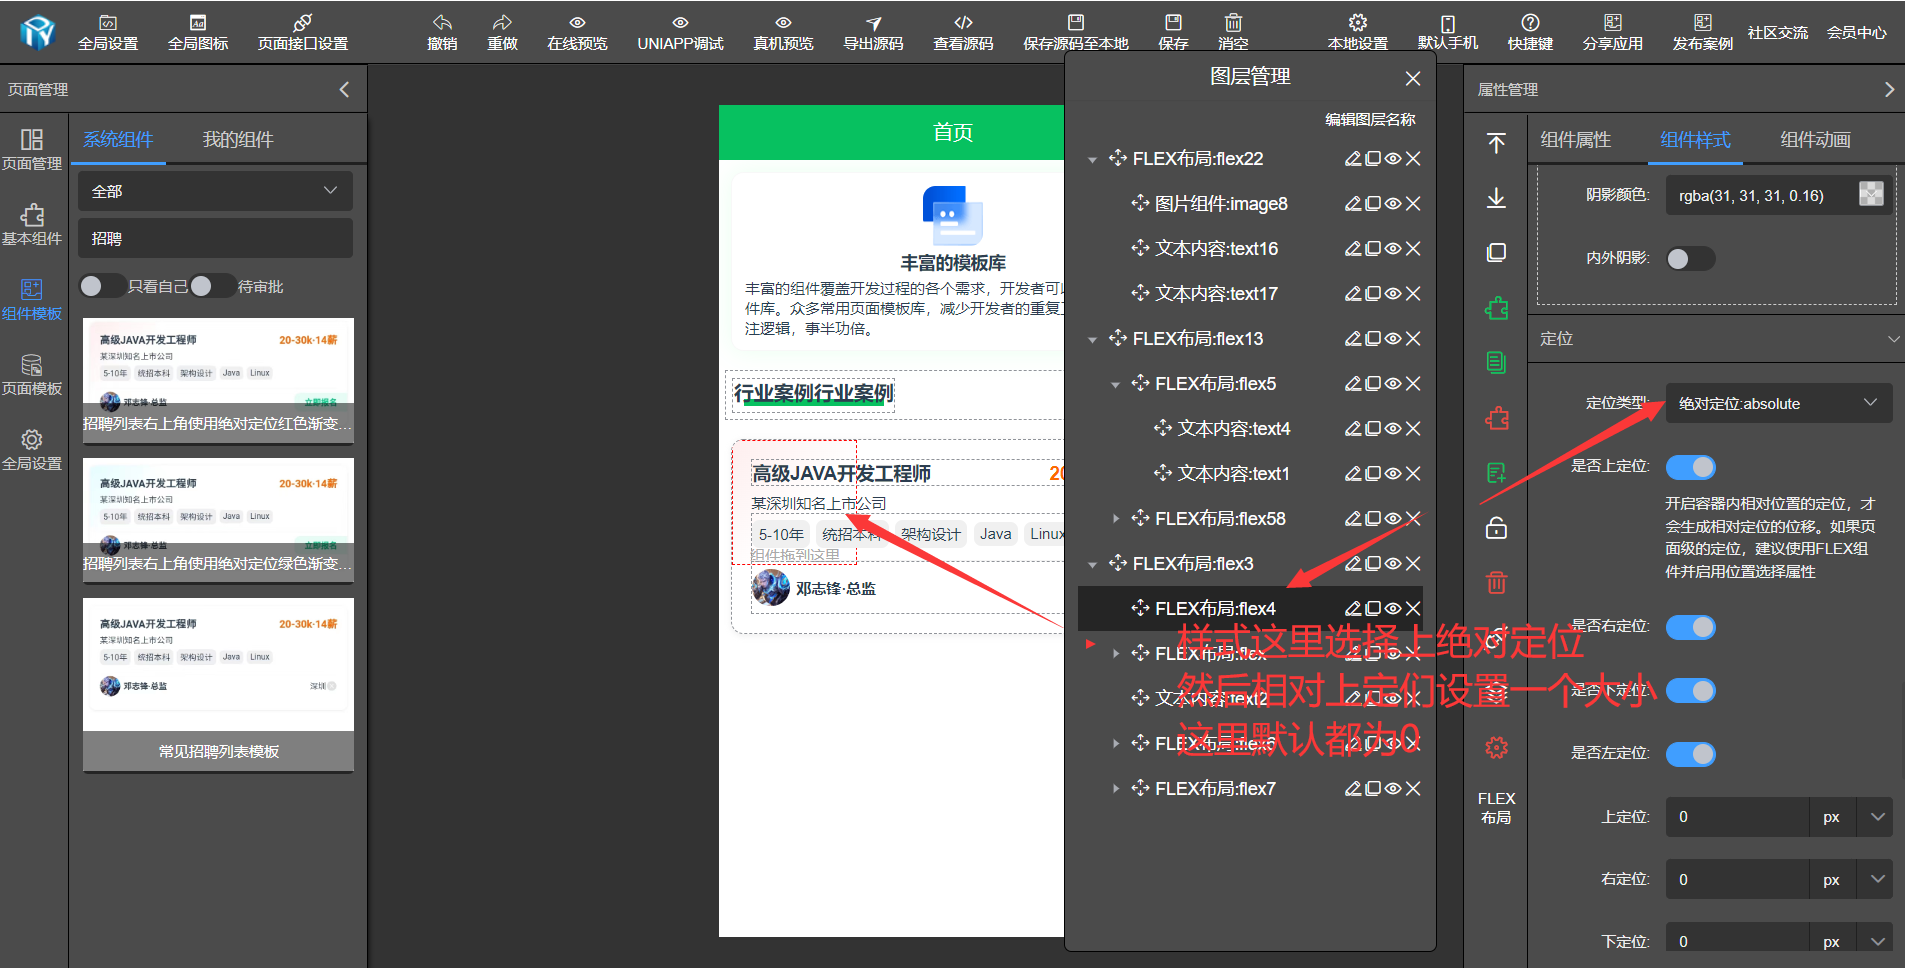Close the 图层管理 panel
Image resolution: width=1905 pixels, height=968 pixels.
point(1412,78)
